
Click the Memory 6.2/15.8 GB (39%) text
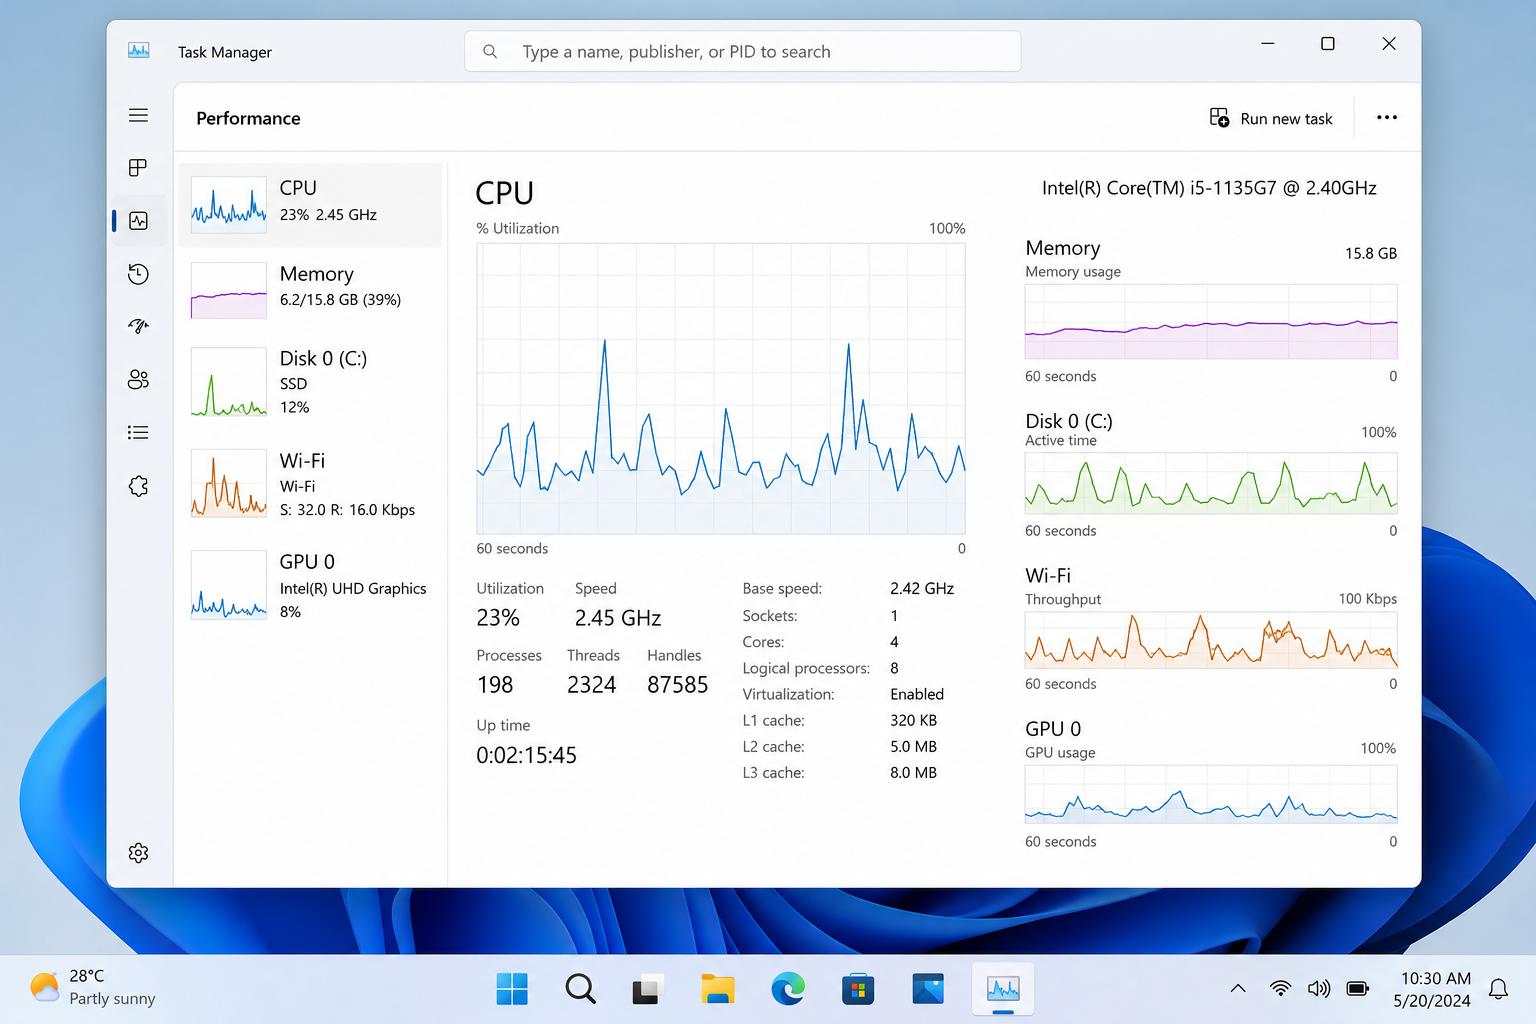(x=340, y=300)
